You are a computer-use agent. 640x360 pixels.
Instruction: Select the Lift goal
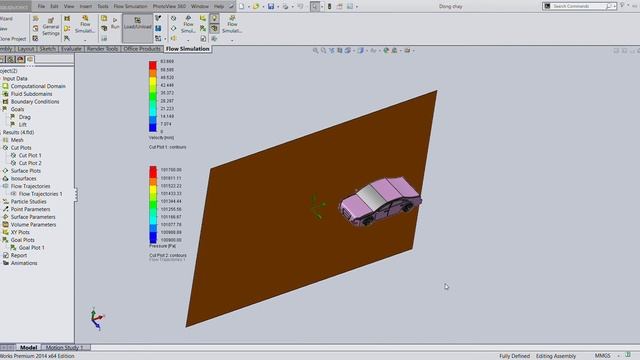click(22, 124)
